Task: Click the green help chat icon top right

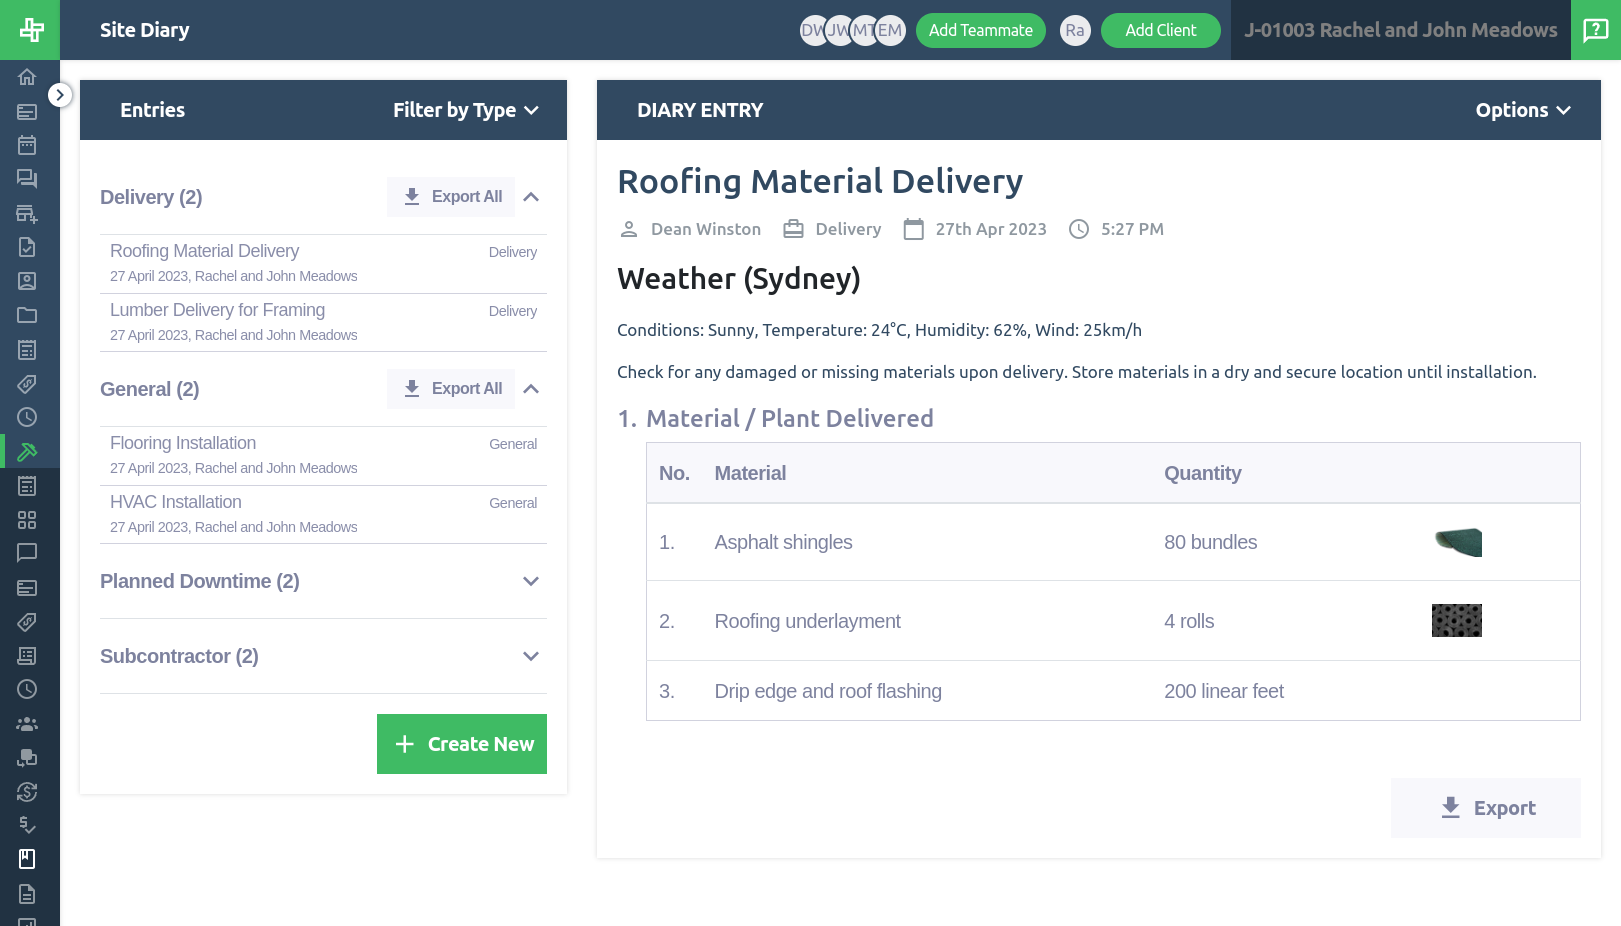Action: click(x=1596, y=30)
